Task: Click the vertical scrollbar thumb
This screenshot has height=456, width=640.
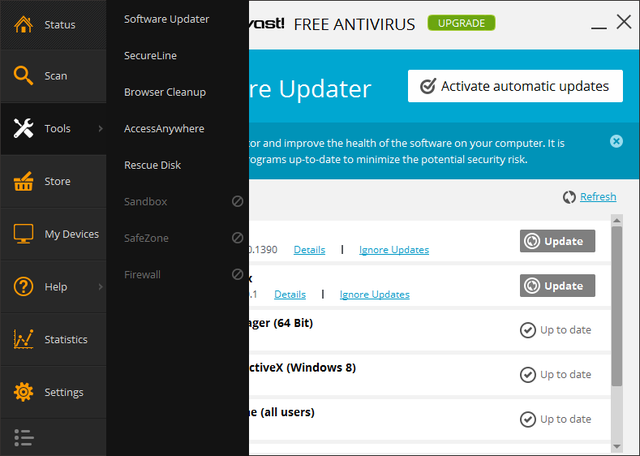Action: coord(617,307)
